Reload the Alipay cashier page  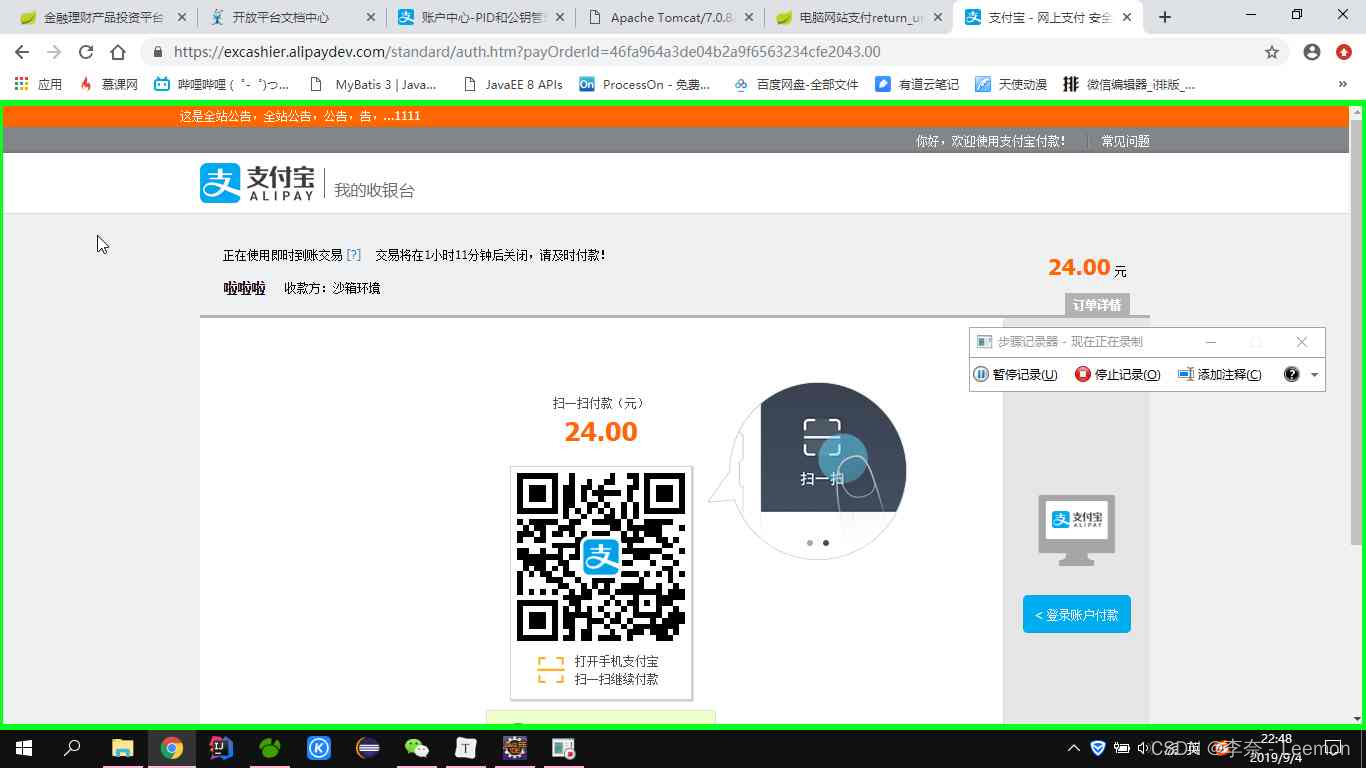pyautogui.click(x=86, y=52)
